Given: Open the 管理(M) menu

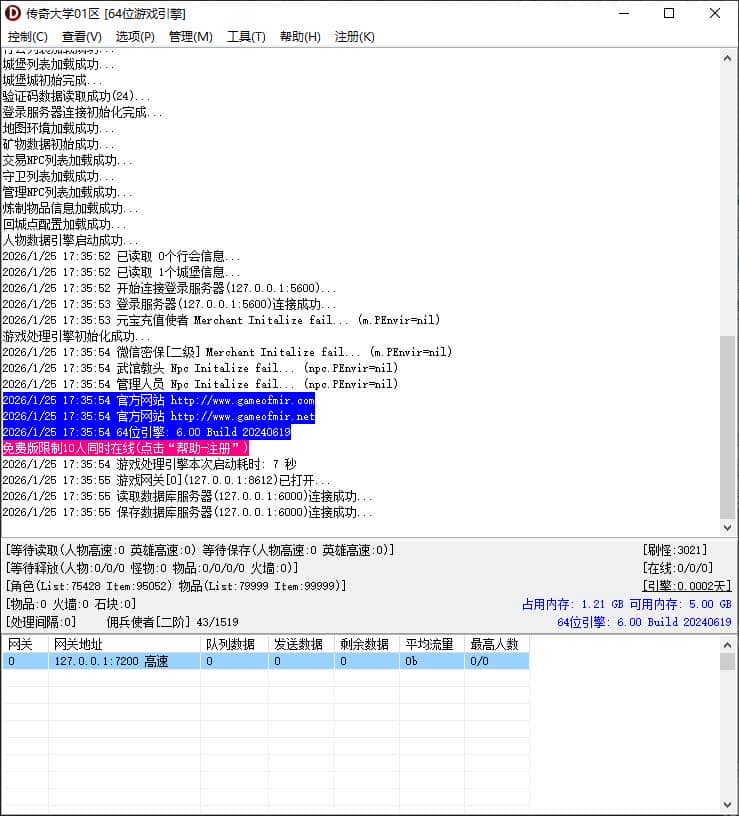Looking at the screenshot, I should click(x=190, y=37).
